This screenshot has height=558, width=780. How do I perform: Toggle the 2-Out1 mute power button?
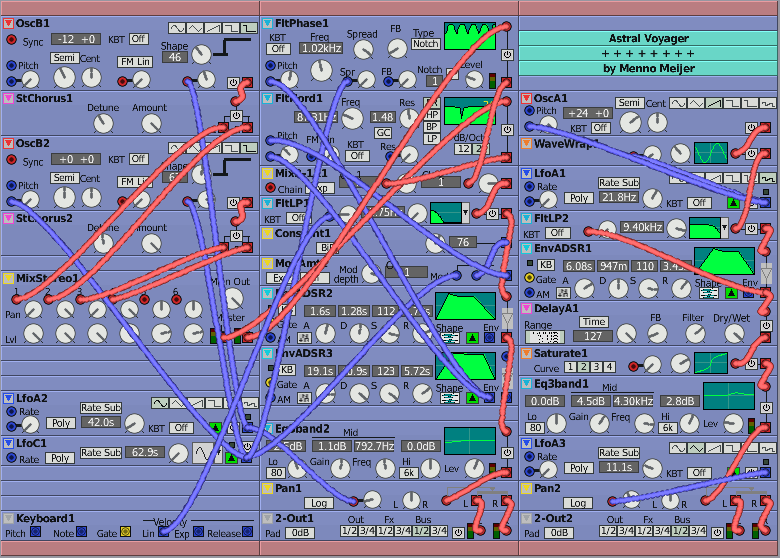(x=458, y=533)
